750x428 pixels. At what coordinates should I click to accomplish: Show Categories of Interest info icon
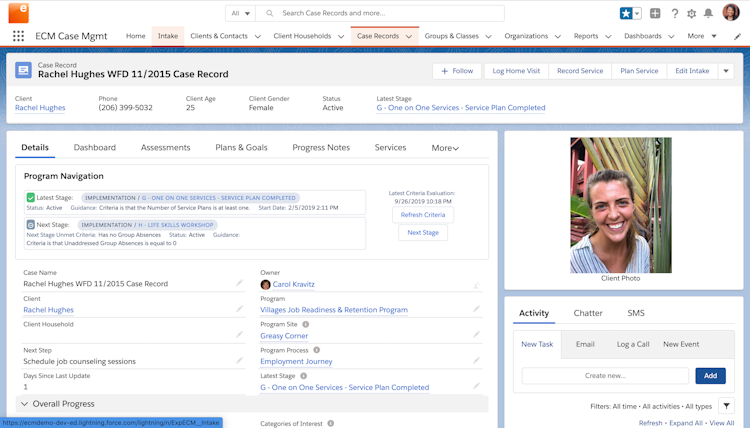coord(331,423)
